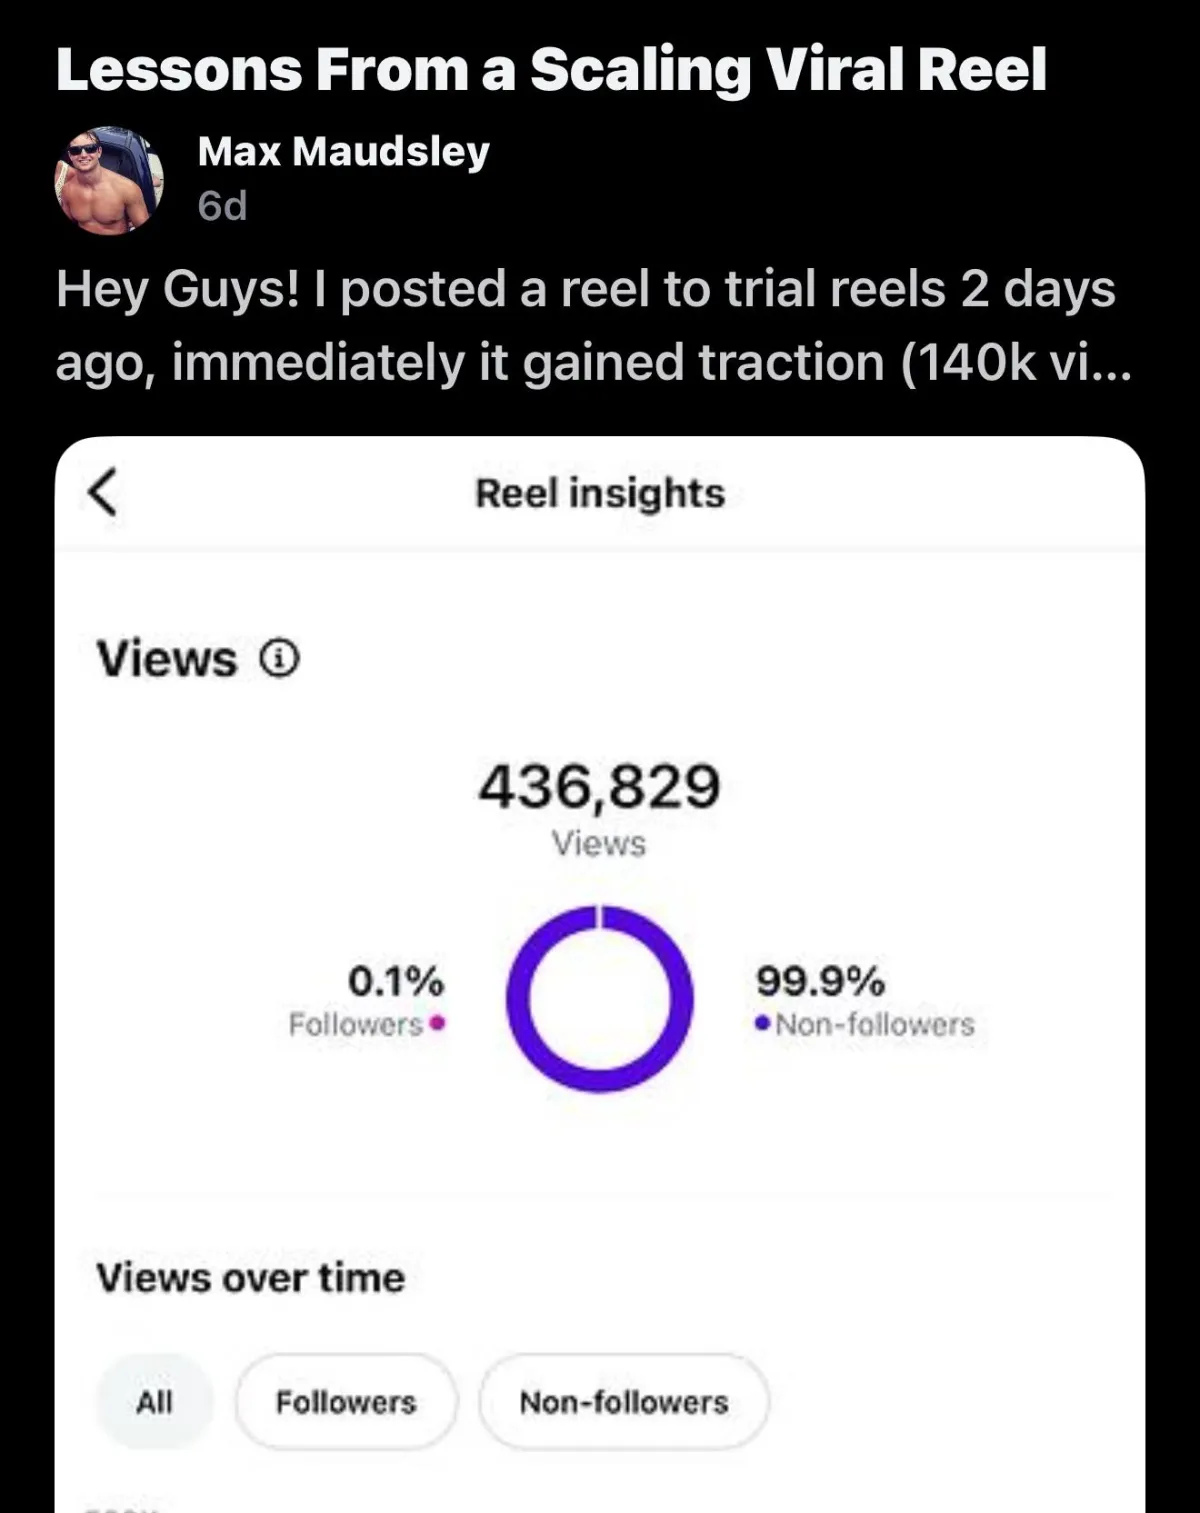Select the All views filter
1200x1513 pixels.
154,1402
